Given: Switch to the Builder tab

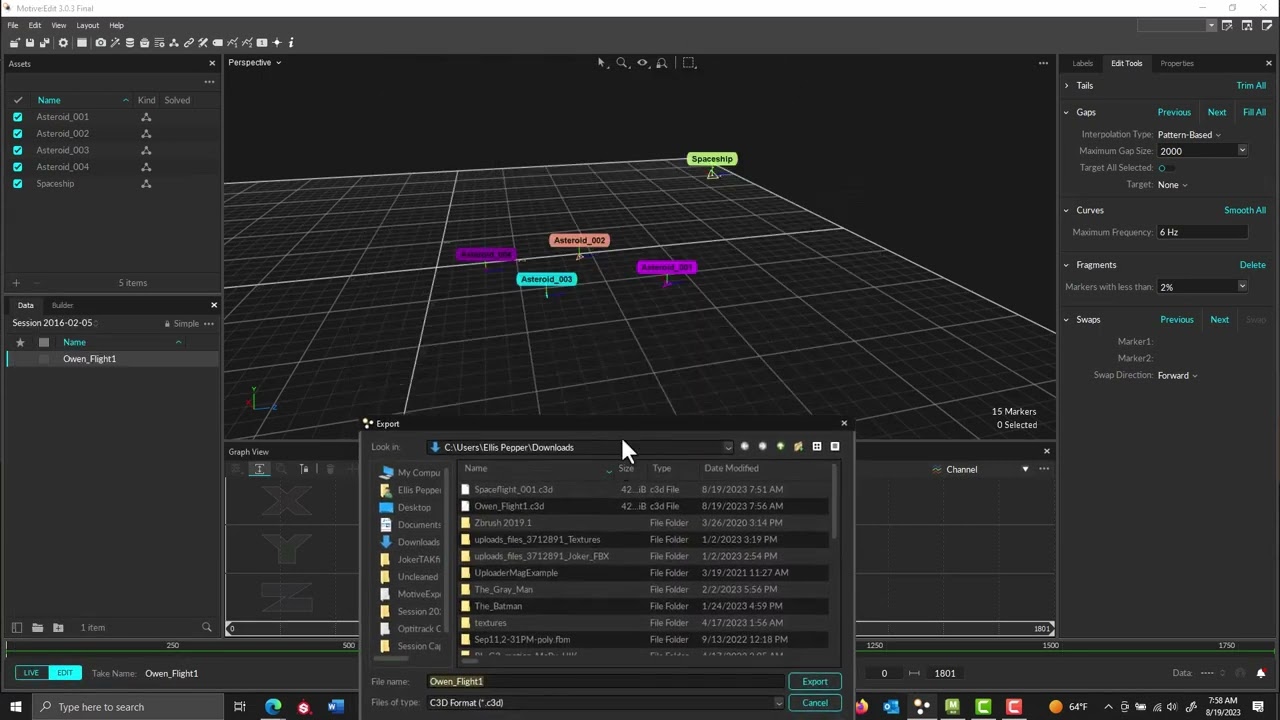Looking at the screenshot, I should tap(62, 305).
